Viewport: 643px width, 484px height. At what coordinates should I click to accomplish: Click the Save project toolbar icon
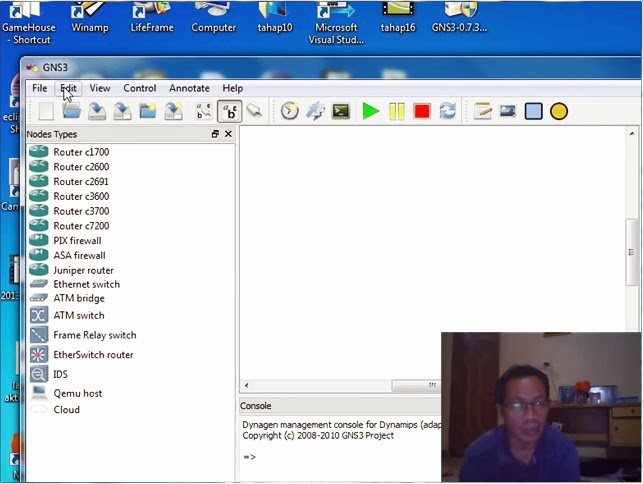(x=97, y=111)
